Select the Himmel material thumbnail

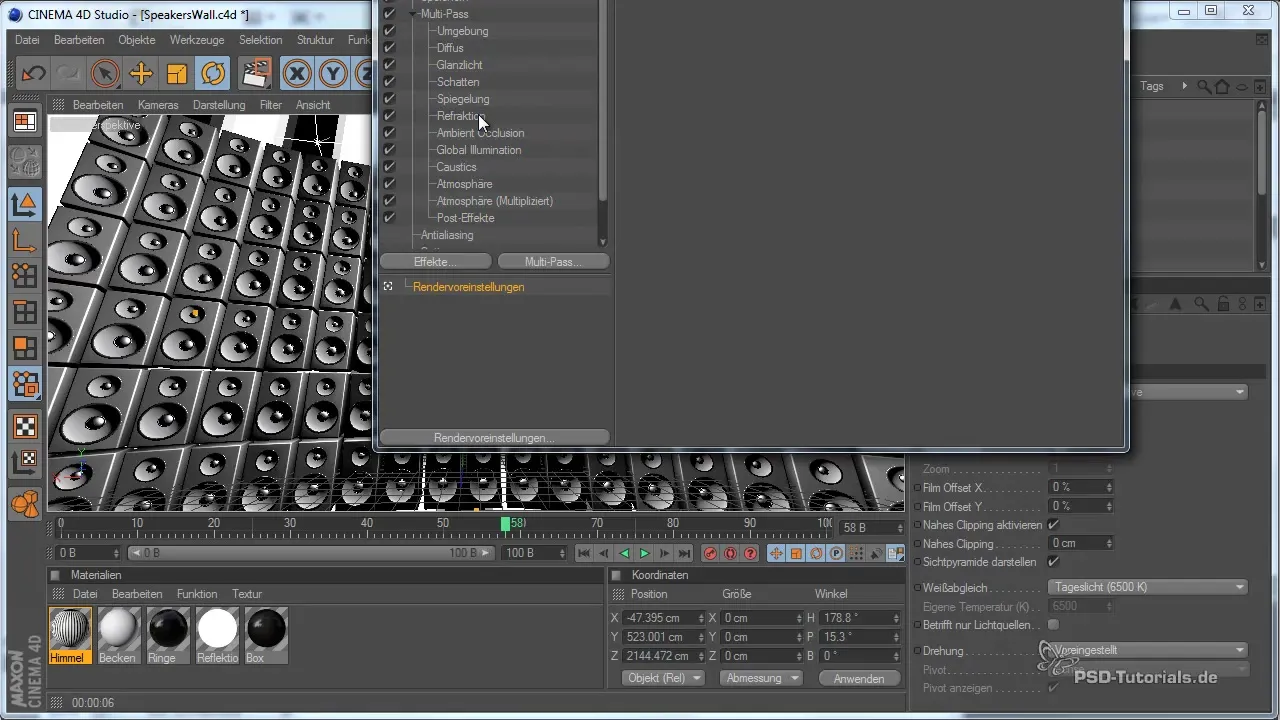pos(70,636)
